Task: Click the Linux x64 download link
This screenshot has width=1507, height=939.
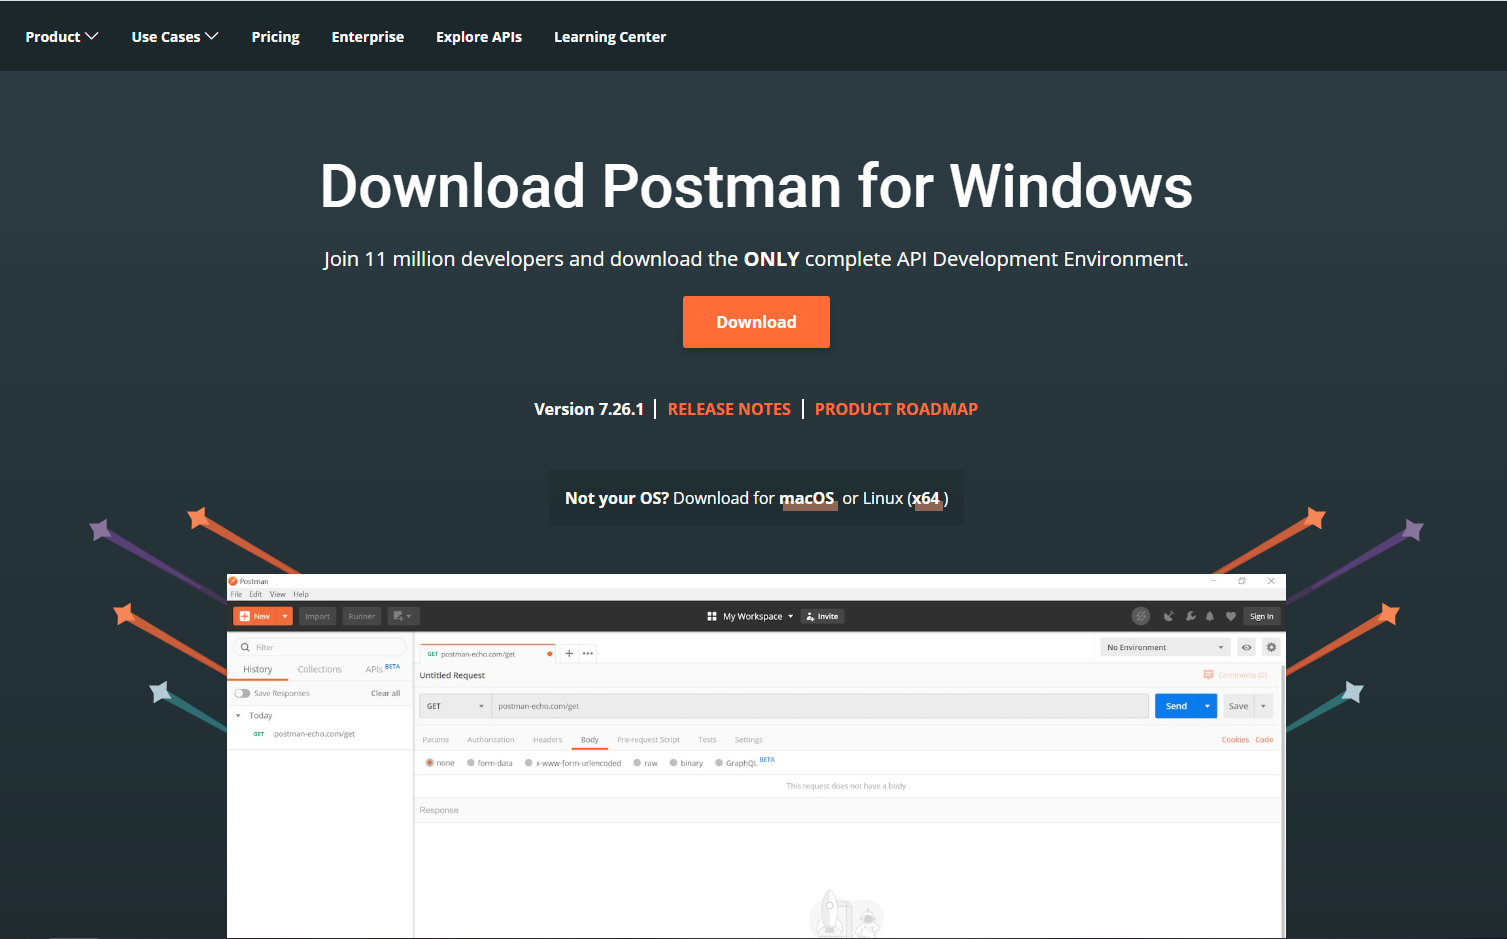Action: (926, 498)
